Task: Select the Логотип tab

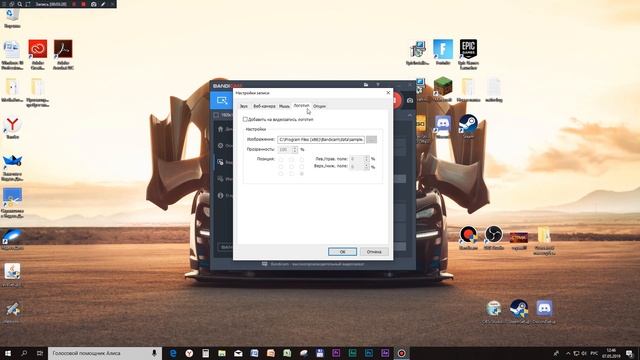Action: (301, 106)
